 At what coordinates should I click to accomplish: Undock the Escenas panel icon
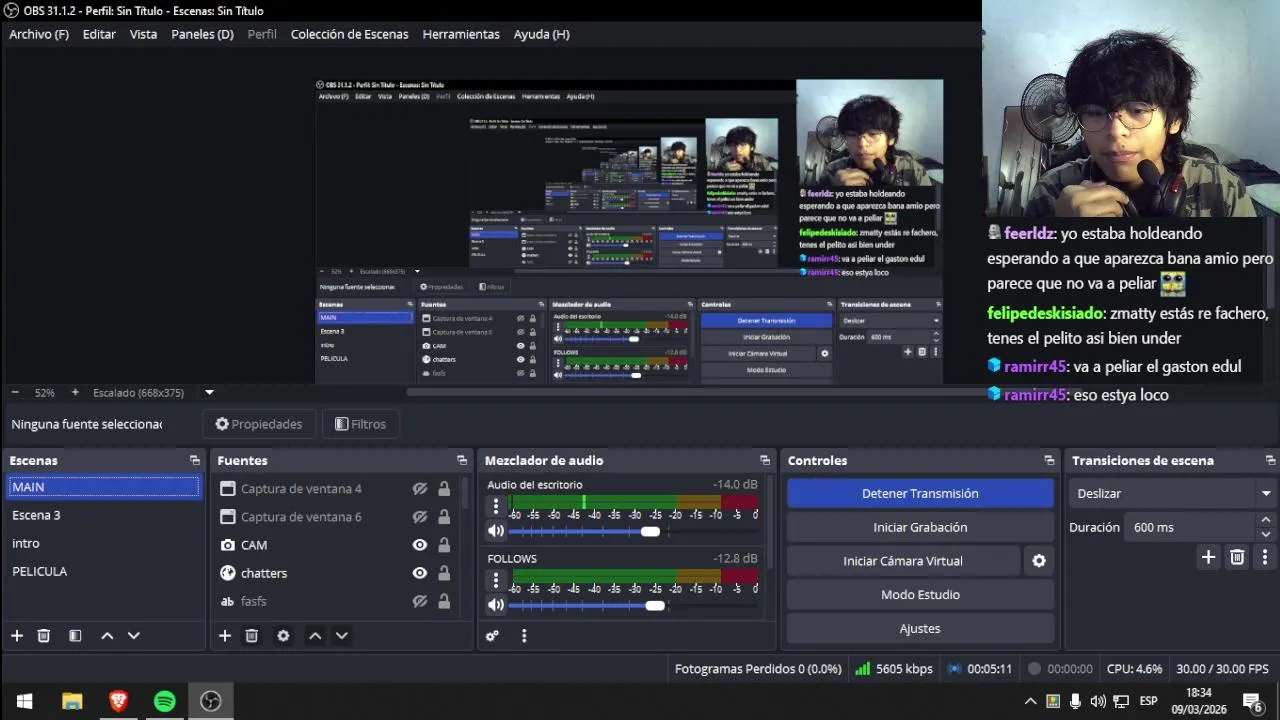click(x=195, y=461)
